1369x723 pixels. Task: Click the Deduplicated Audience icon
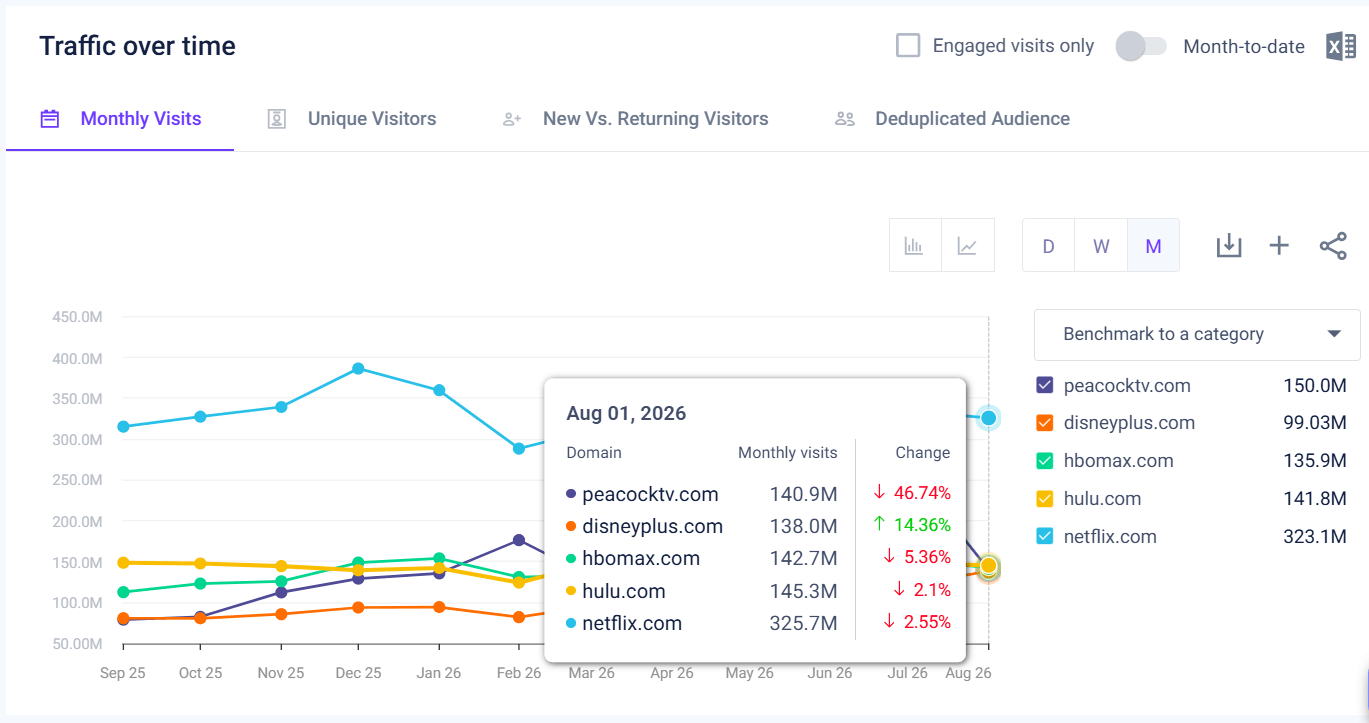(x=844, y=119)
